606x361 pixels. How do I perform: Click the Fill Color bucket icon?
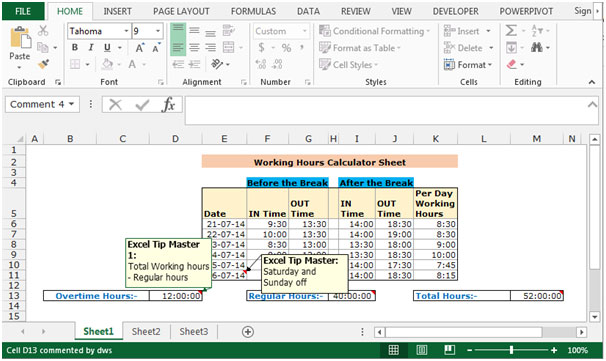(107, 64)
